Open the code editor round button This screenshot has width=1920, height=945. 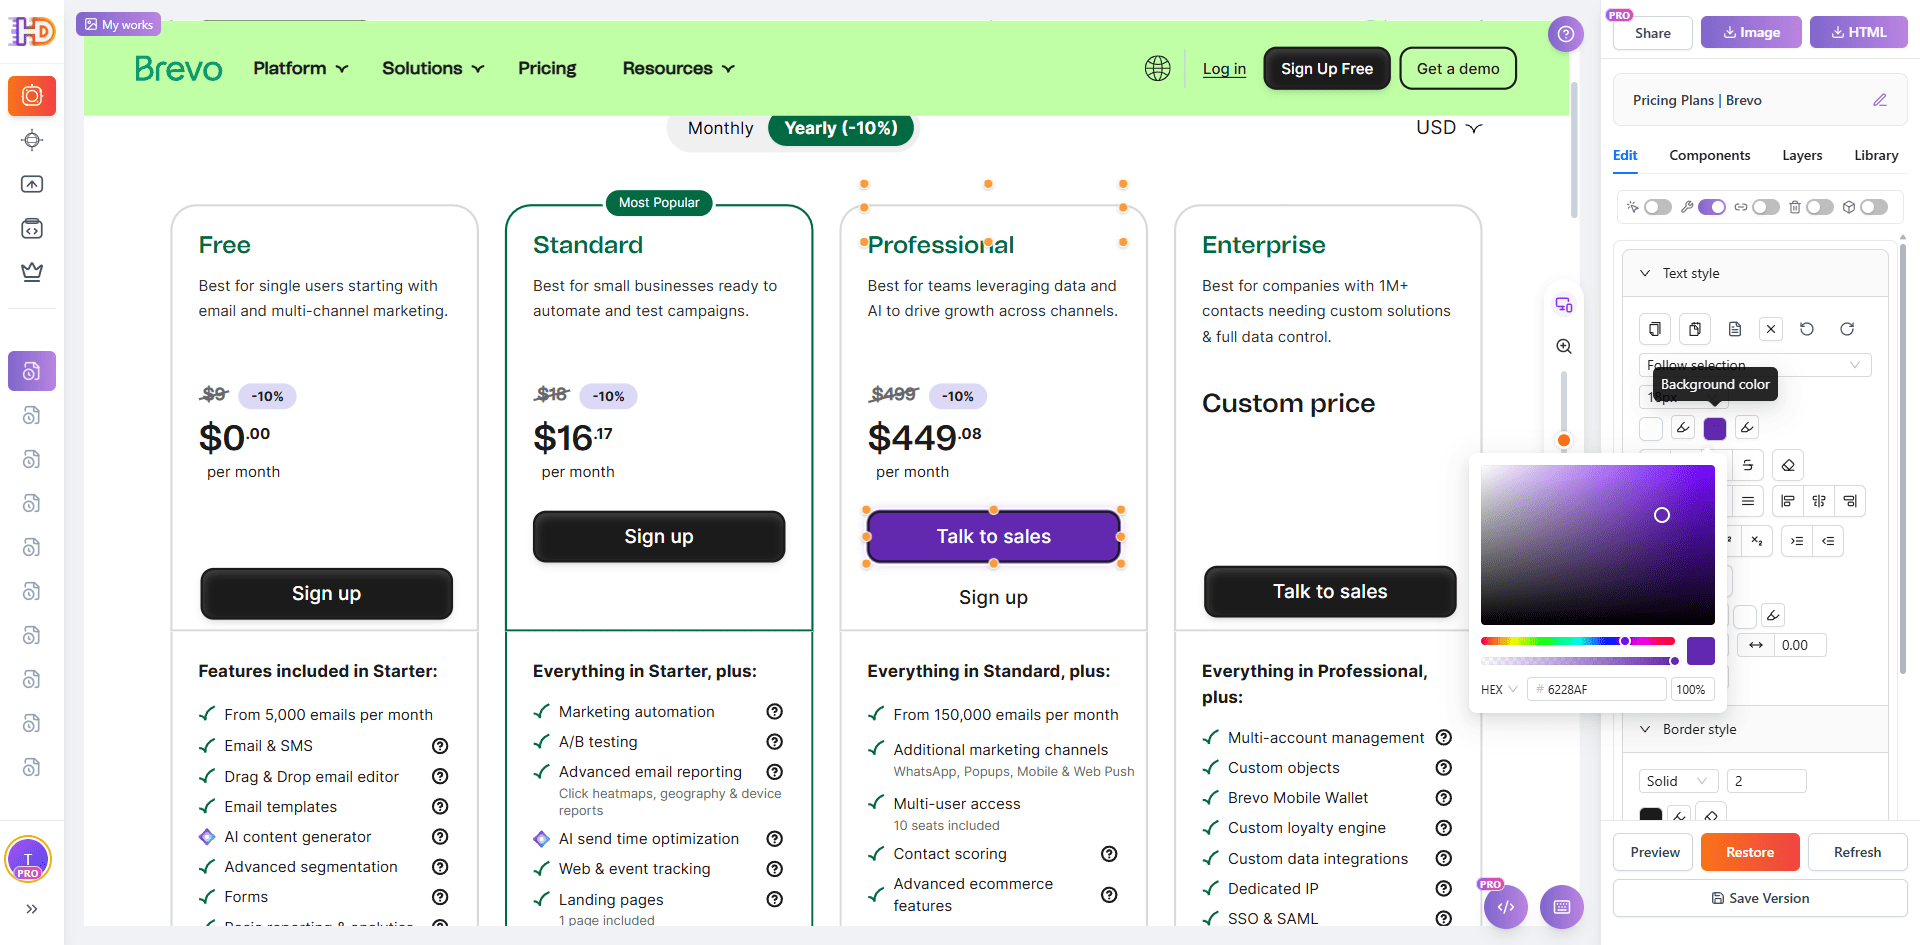pyautogui.click(x=1506, y=907)
